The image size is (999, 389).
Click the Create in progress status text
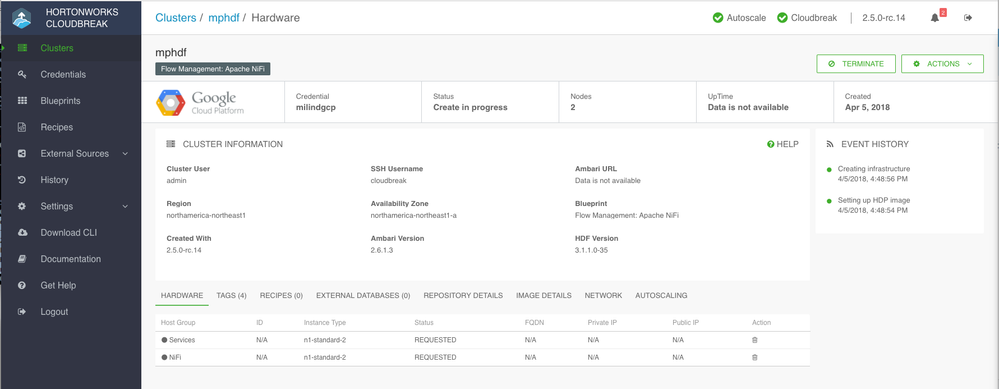click(470, 108)
